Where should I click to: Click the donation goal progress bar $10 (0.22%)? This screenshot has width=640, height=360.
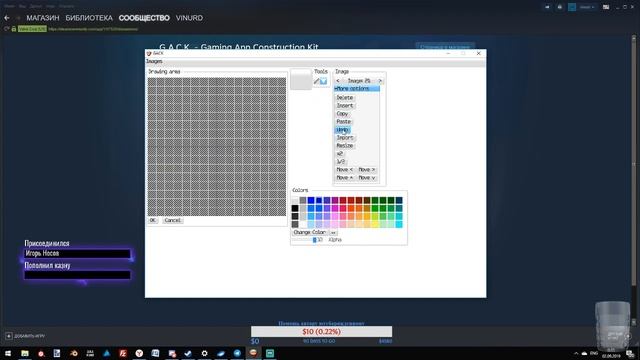tap(321, 331)
